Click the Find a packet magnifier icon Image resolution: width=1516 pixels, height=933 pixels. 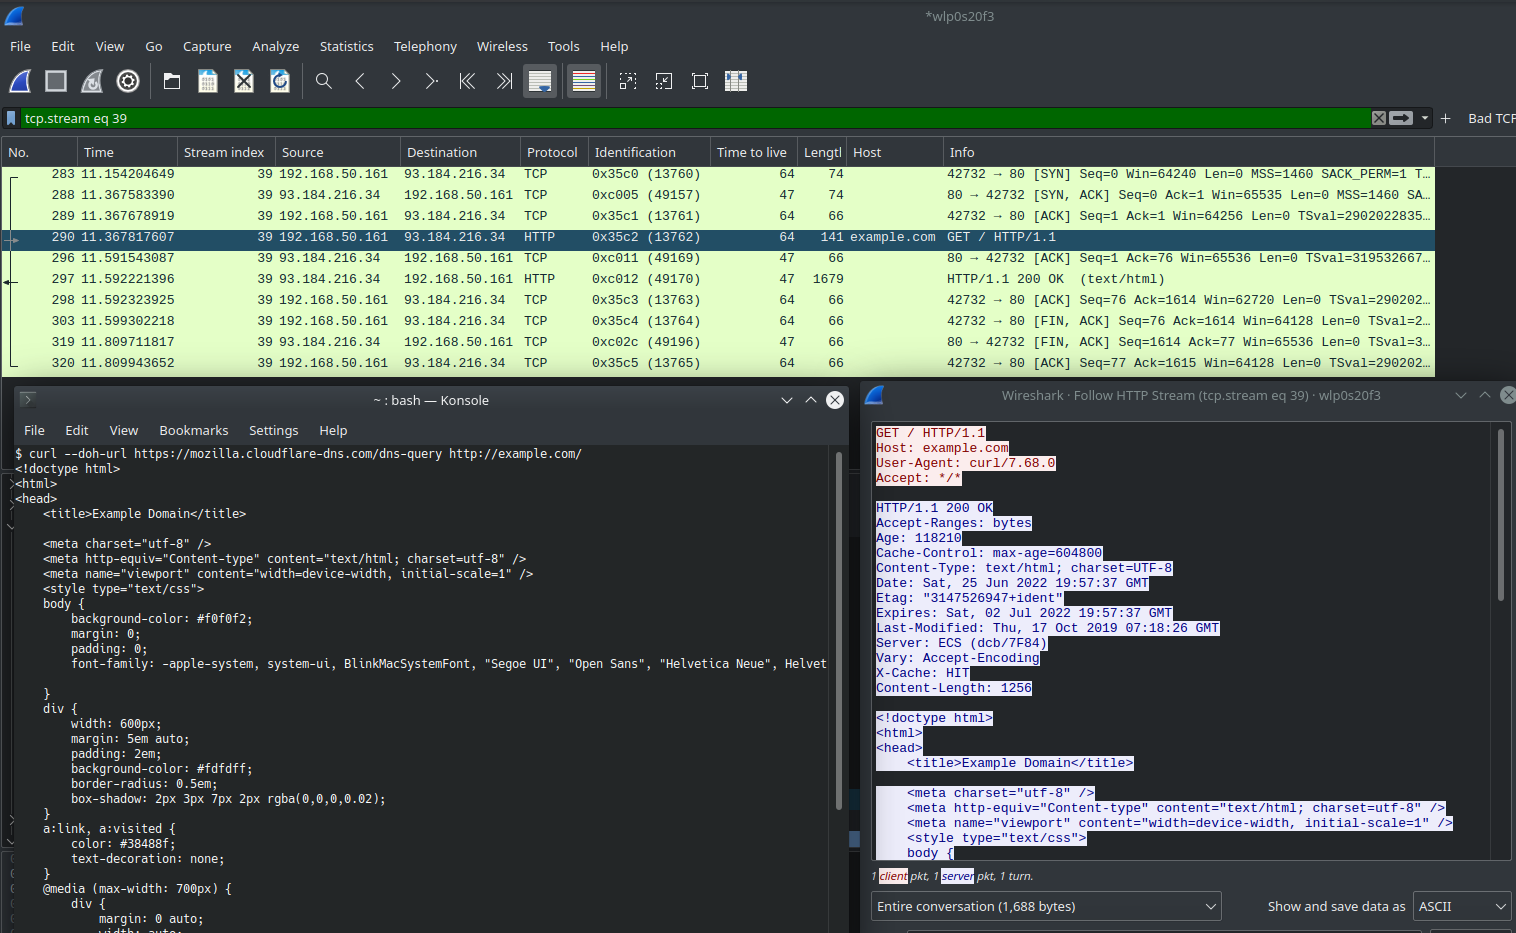pyautogui.click(x=324, y=82)
